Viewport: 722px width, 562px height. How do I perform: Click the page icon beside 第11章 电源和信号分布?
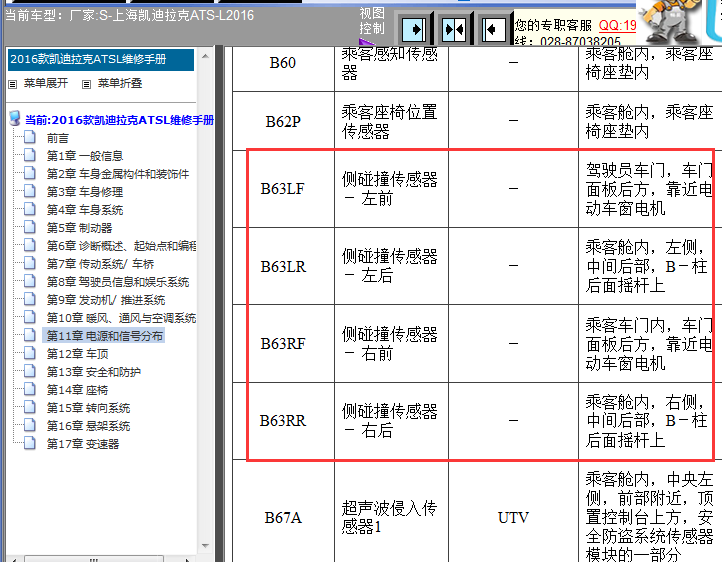(x=29, y=335)
